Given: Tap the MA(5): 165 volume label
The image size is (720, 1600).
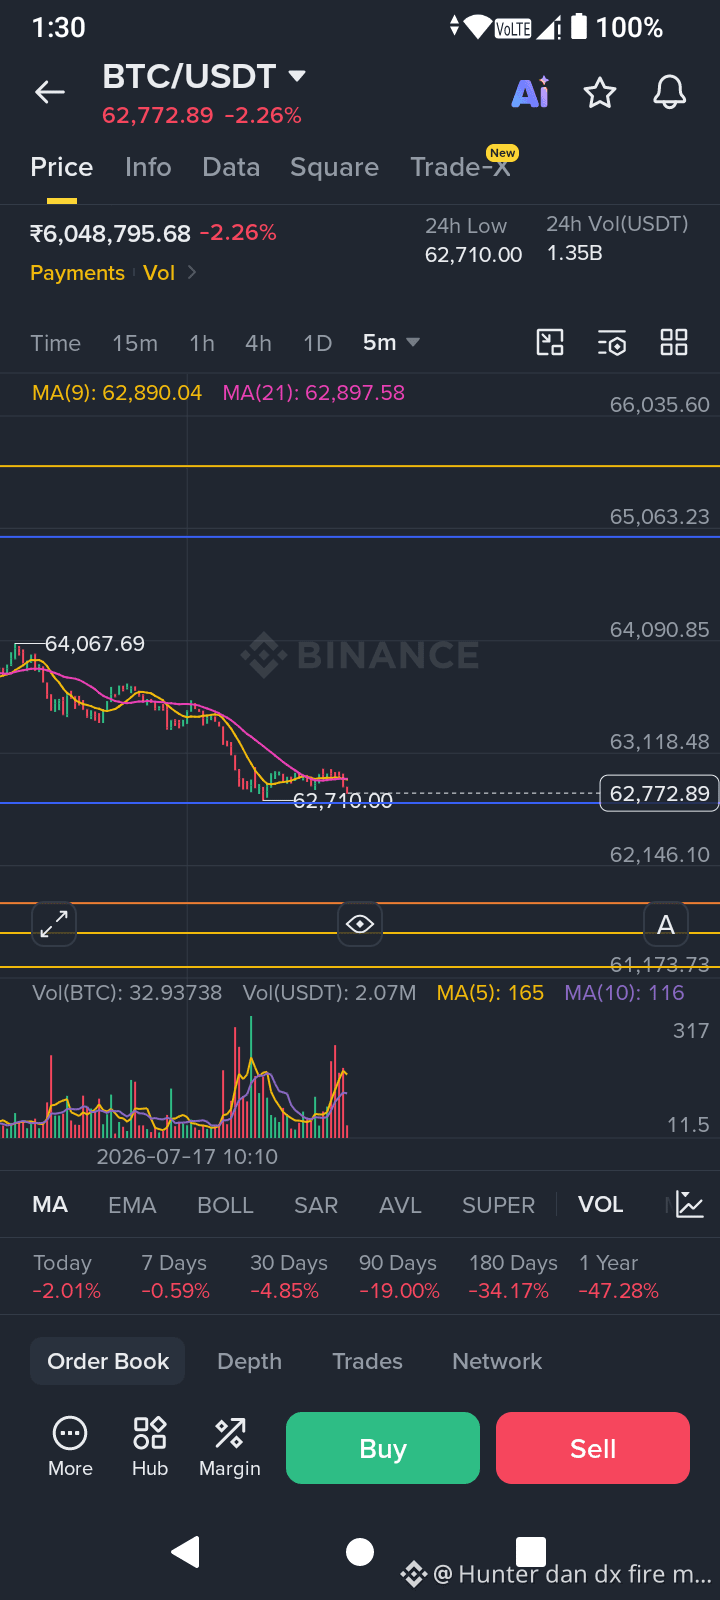Looking at the screenshot, I should [x=490, y=993].
